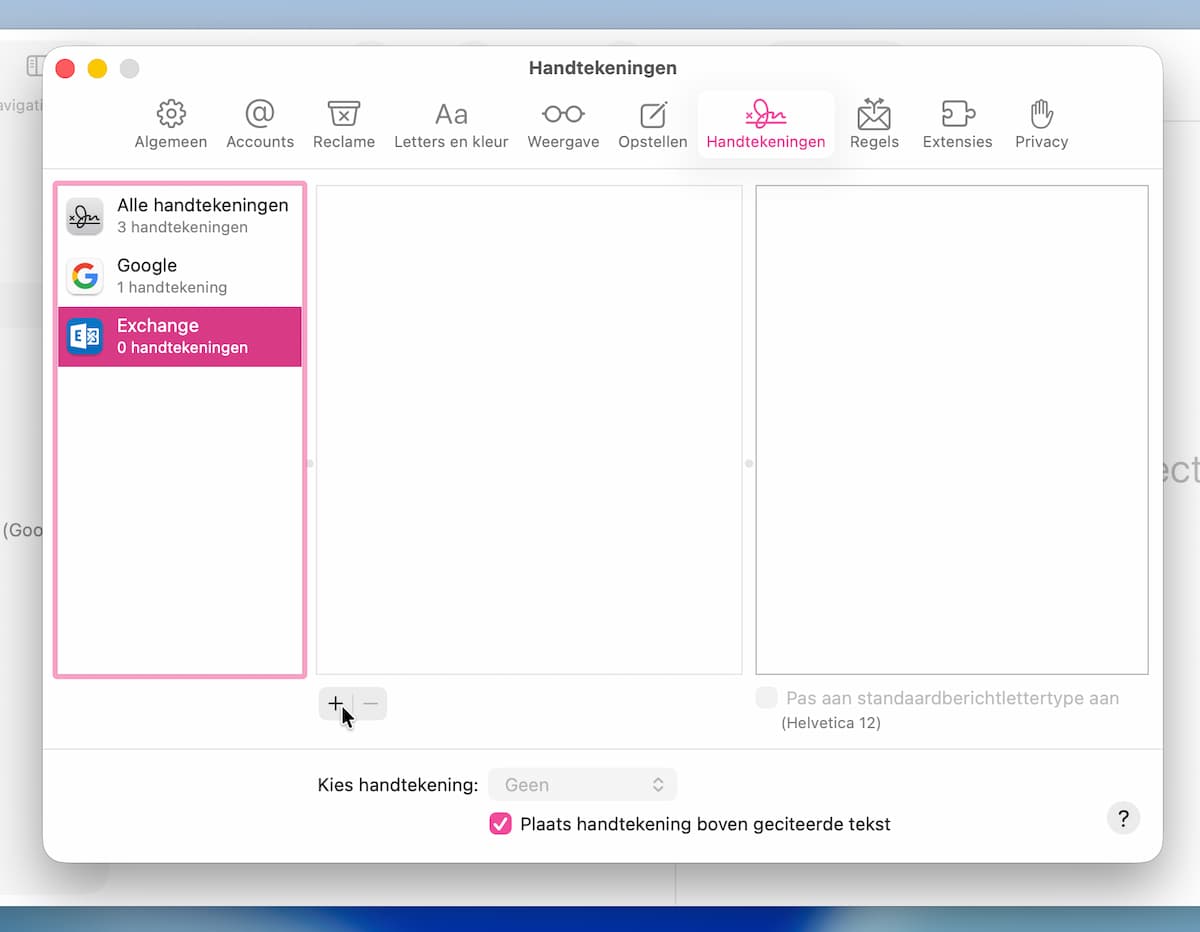1200x932 pixels.
Task: Open Letters en kleur preferences
Action: [x=451, y=125]
